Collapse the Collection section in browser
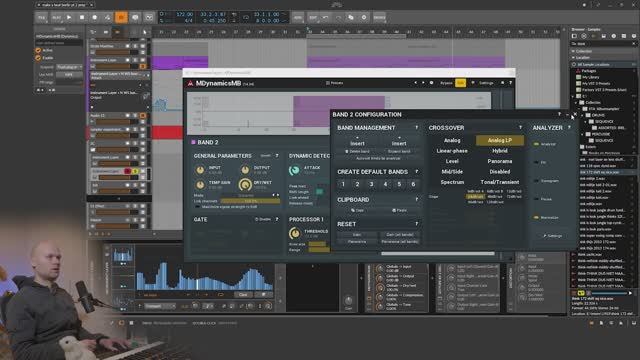640x360 pixels. [x=573, y=51]
